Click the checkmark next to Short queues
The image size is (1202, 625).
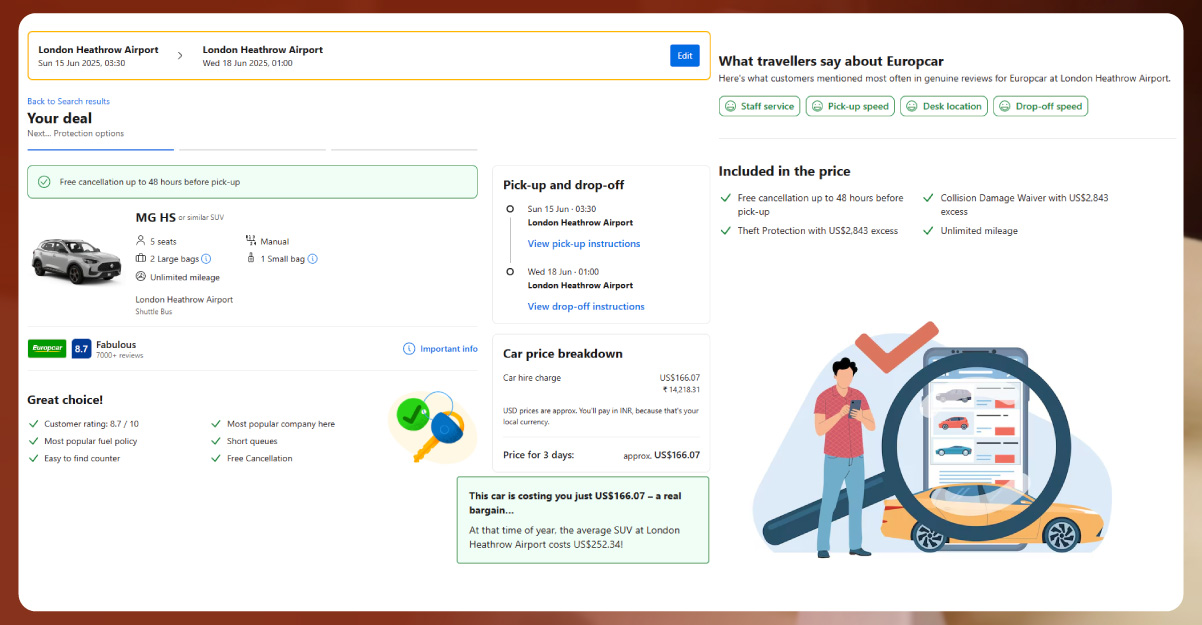point(216,441)
